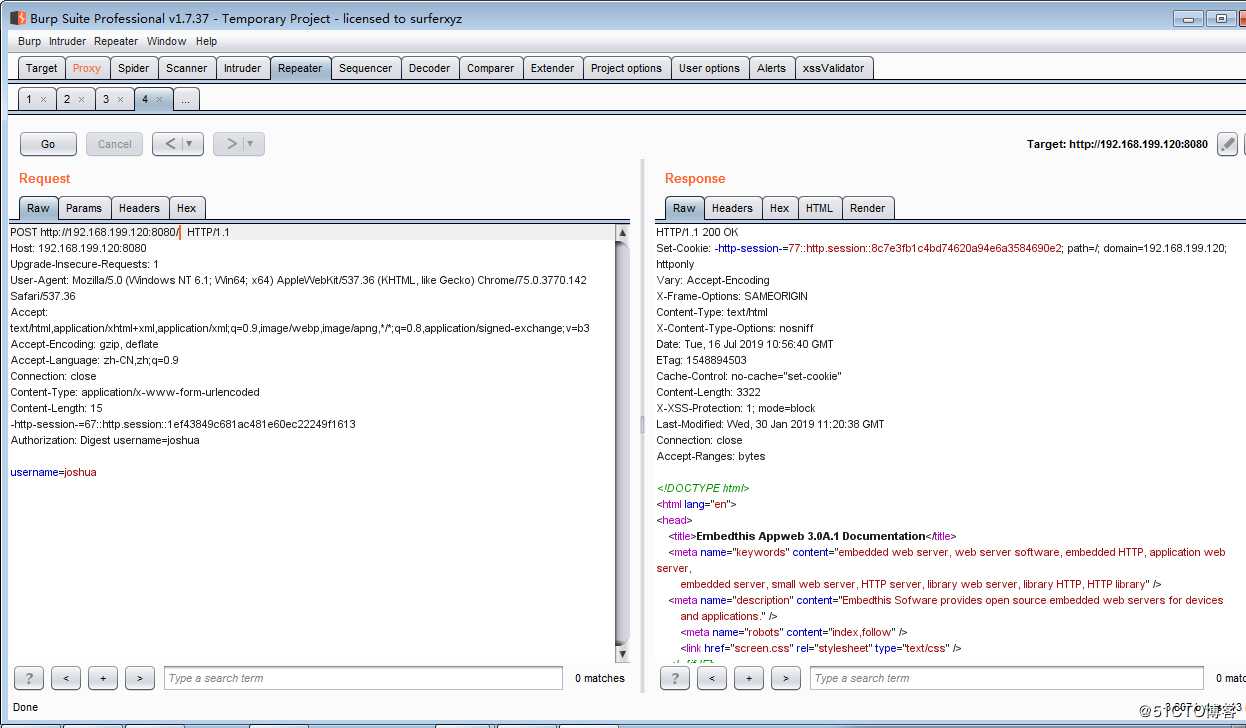Click response search help ? button
The width and height of the screenshot is (1246, 728).
tap(675, 678)
